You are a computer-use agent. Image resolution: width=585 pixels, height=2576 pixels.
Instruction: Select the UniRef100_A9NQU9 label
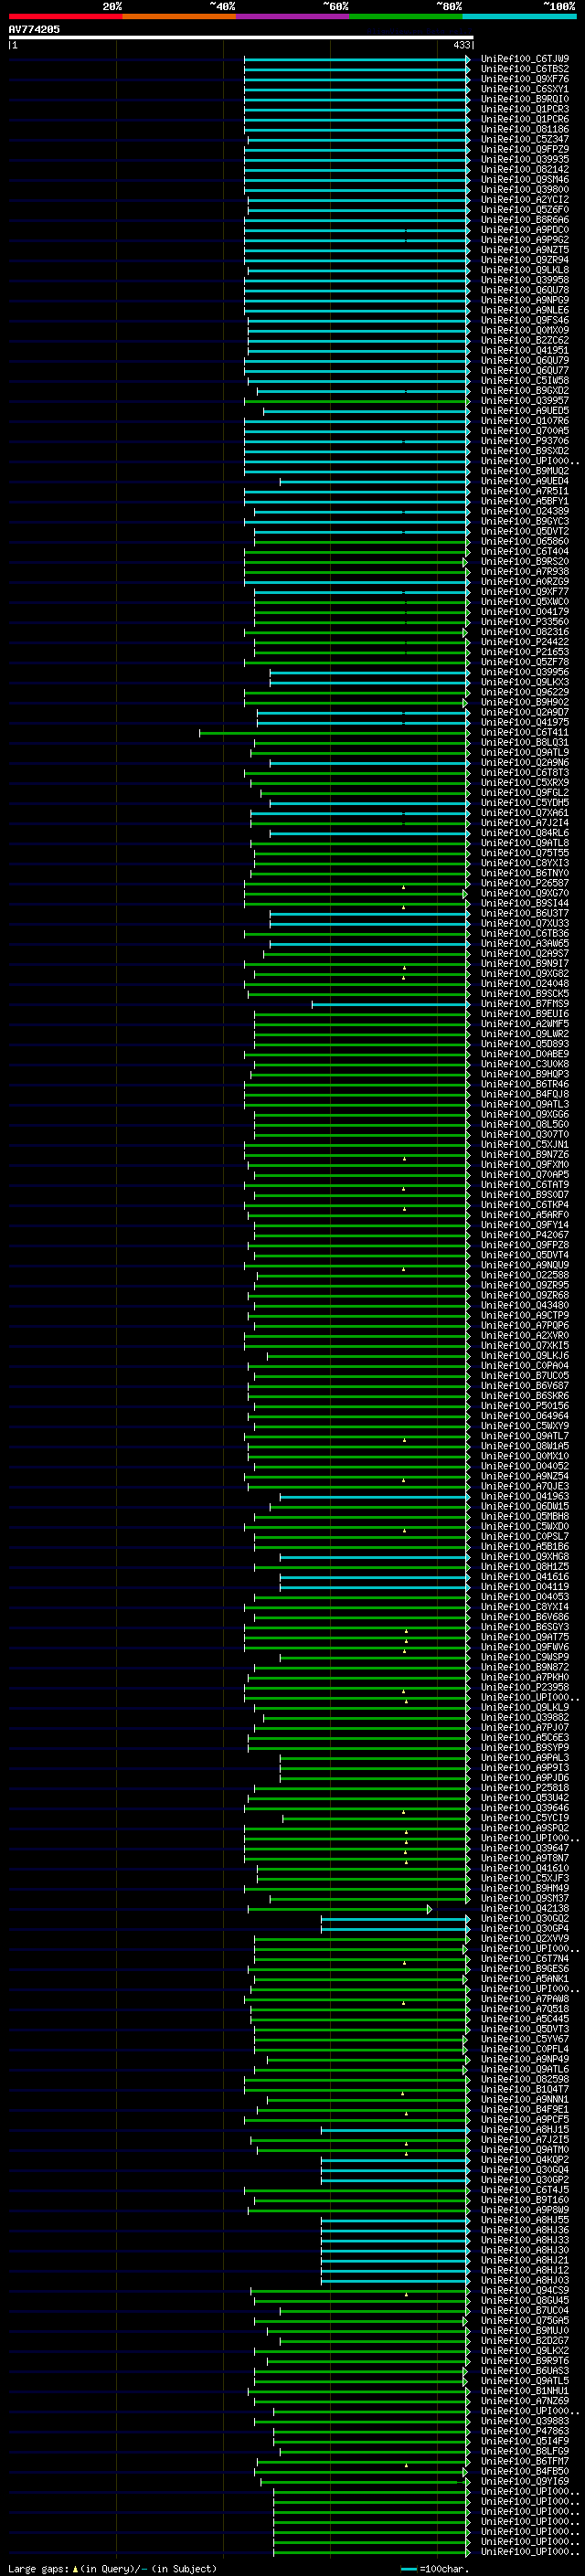click(525, 1265)
